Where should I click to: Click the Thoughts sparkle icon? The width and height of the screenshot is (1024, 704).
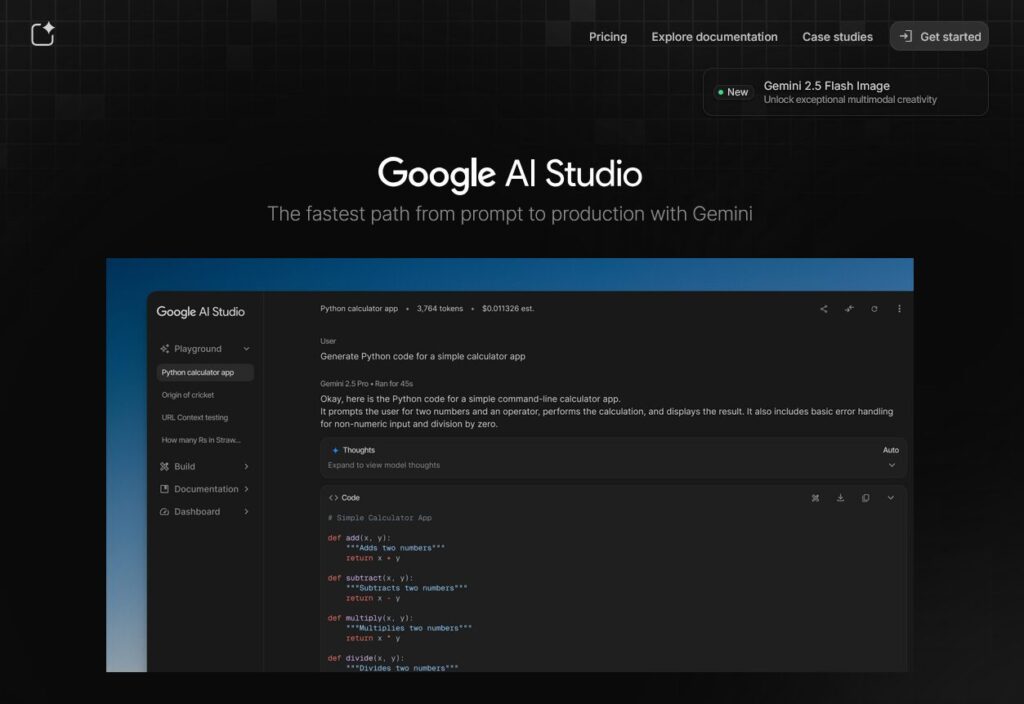coord(335,450)
